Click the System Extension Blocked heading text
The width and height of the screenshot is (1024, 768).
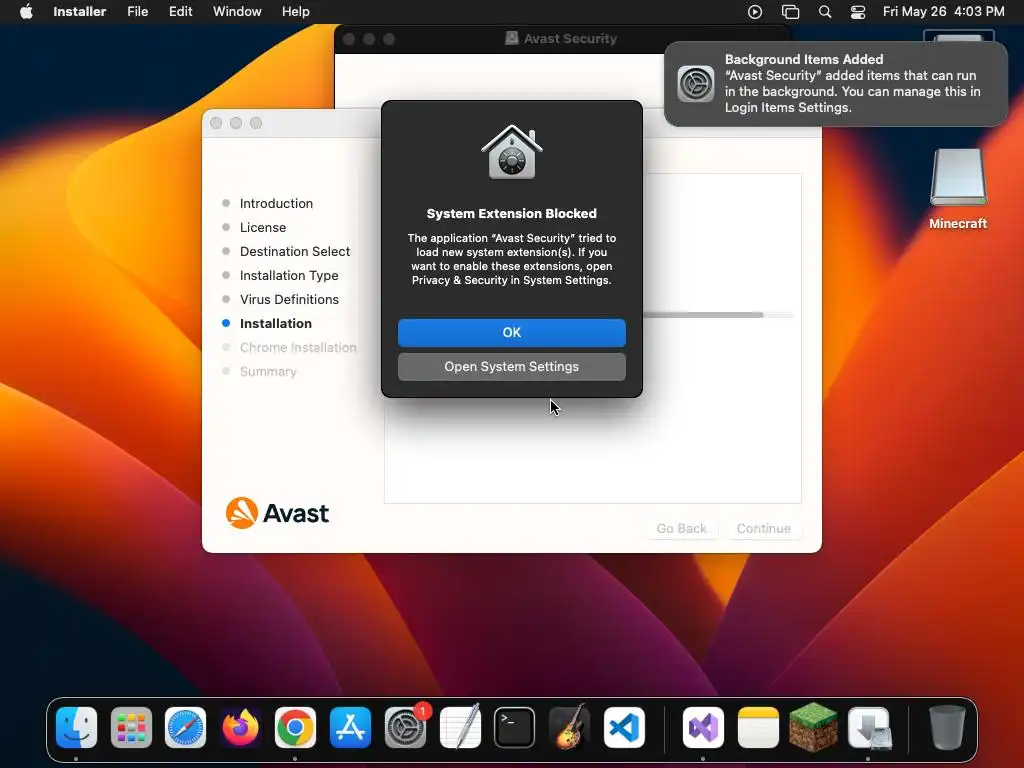tap(511, 214)
